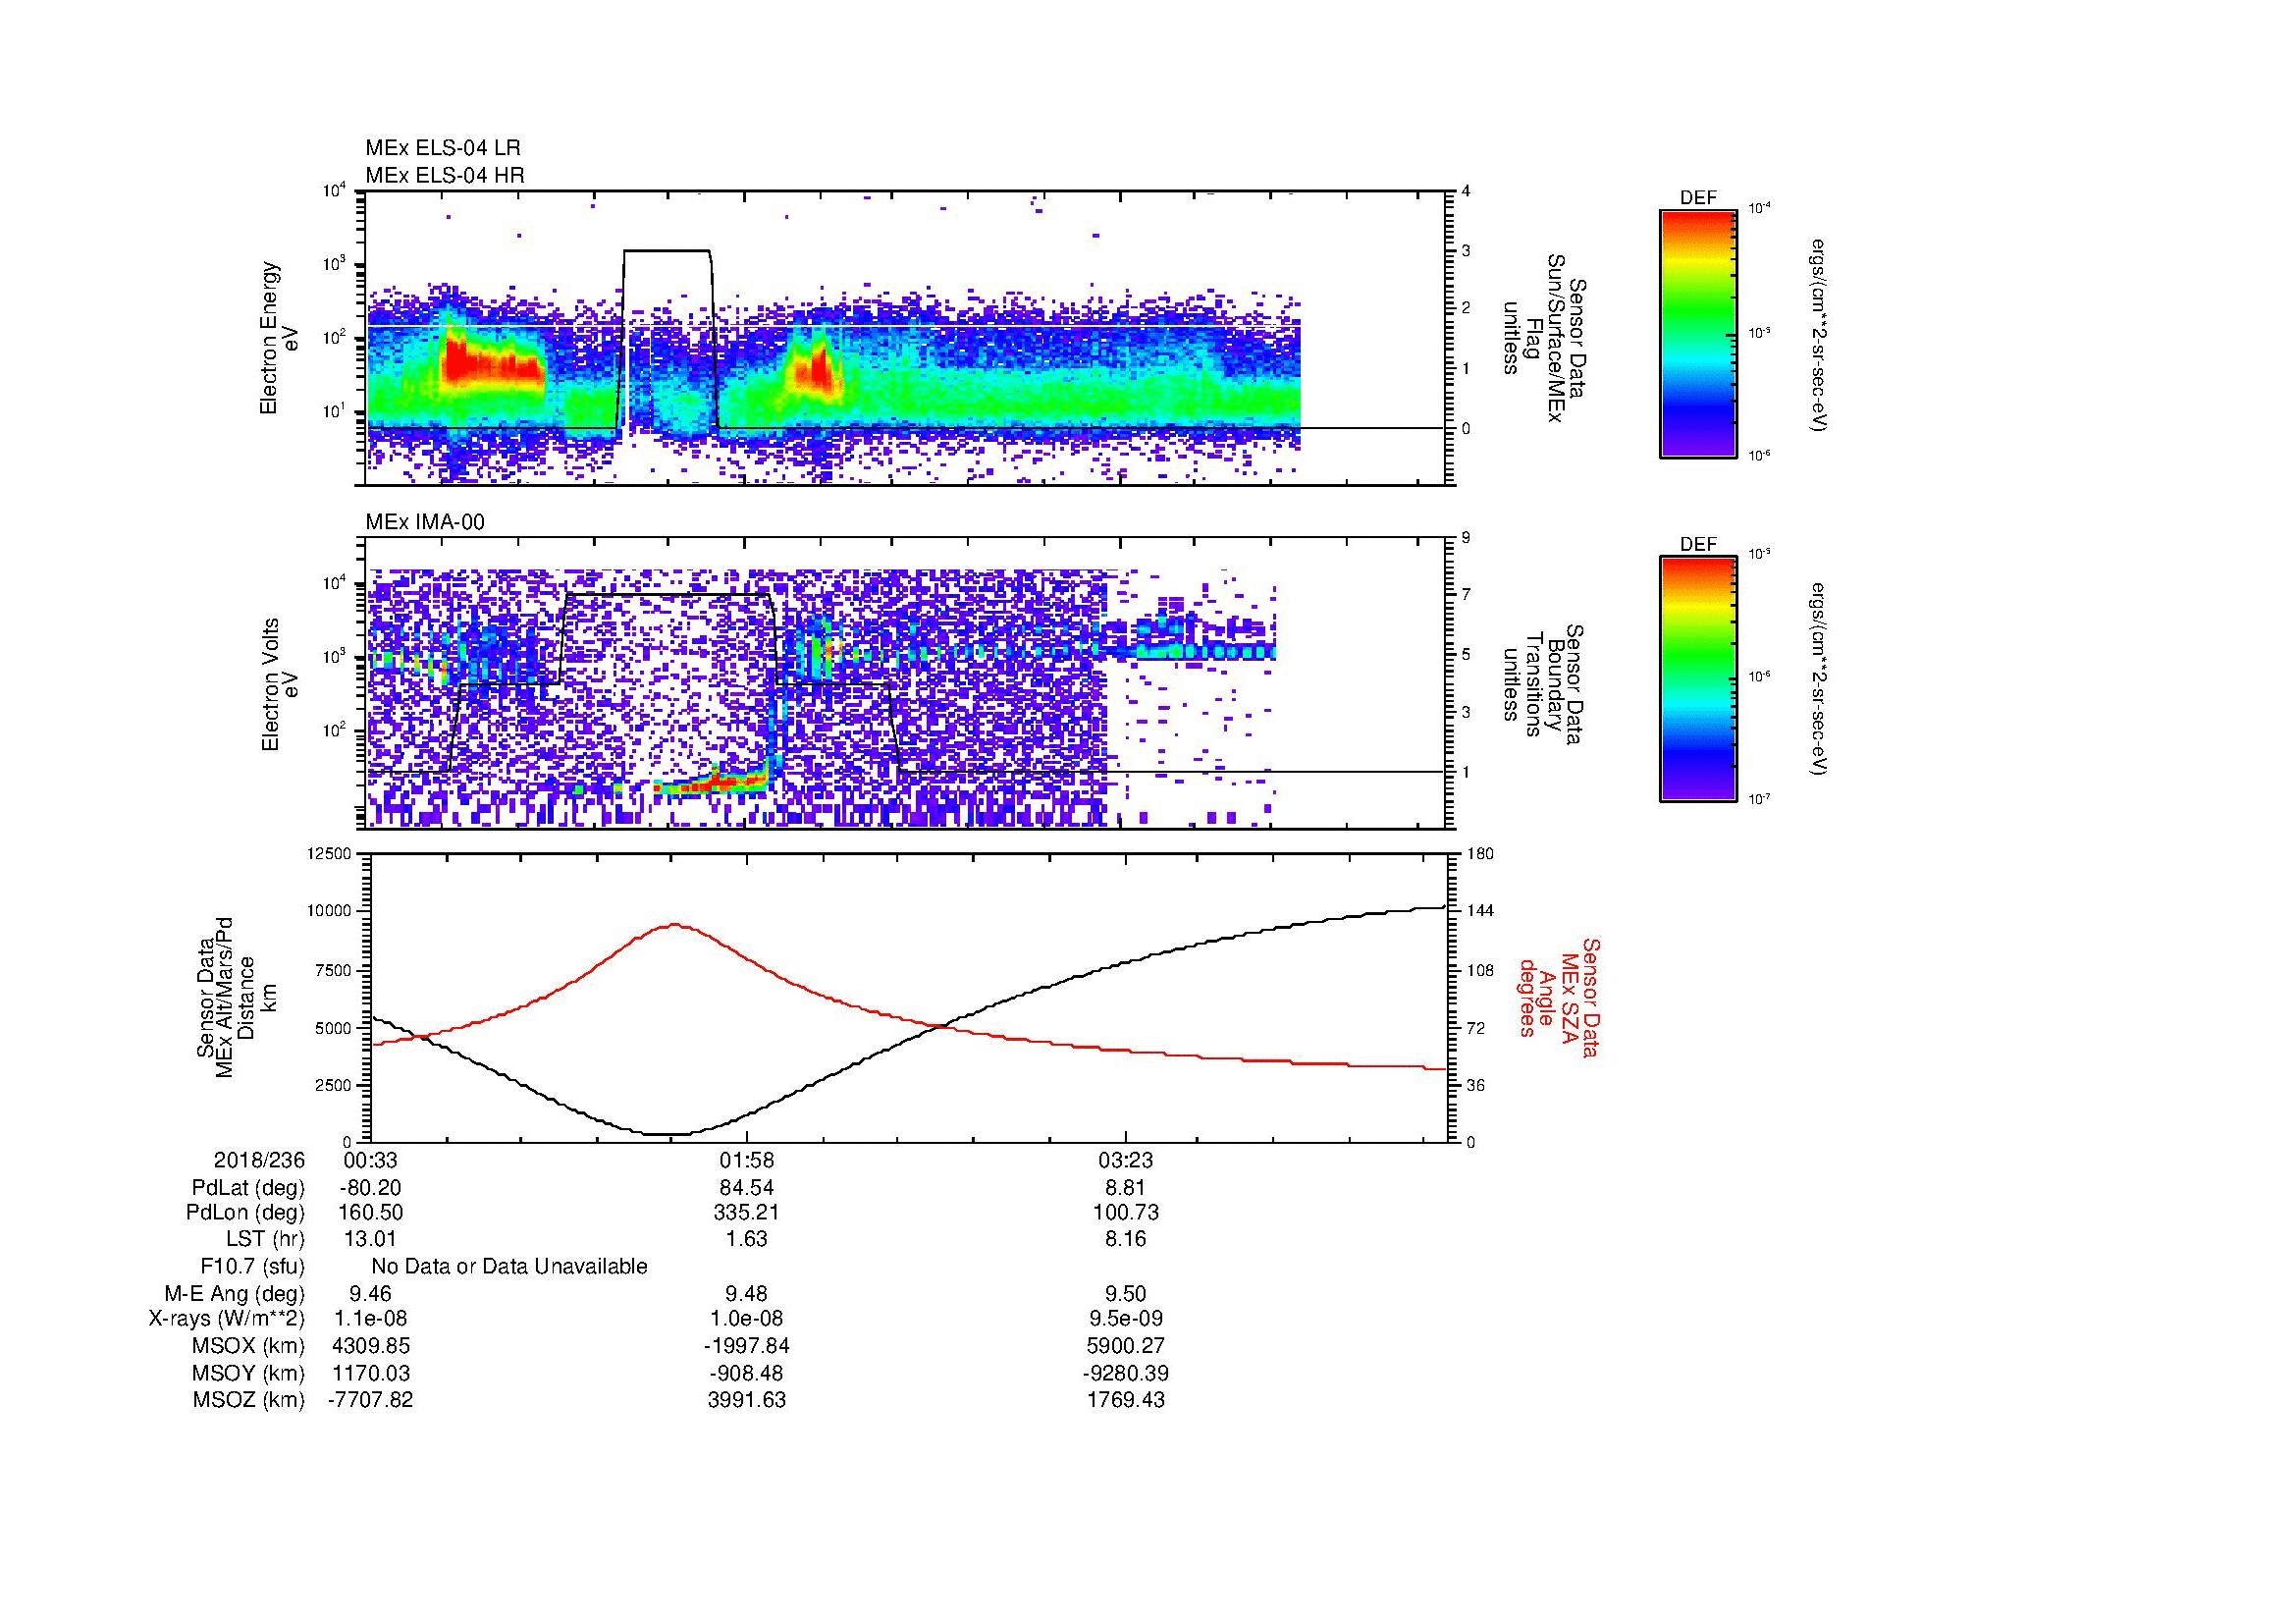Click the time tick label '01:58'
Image resolution: width=2296 pixels, height=1623 pixels.
pyautogui.click(x=747, y=1160)
